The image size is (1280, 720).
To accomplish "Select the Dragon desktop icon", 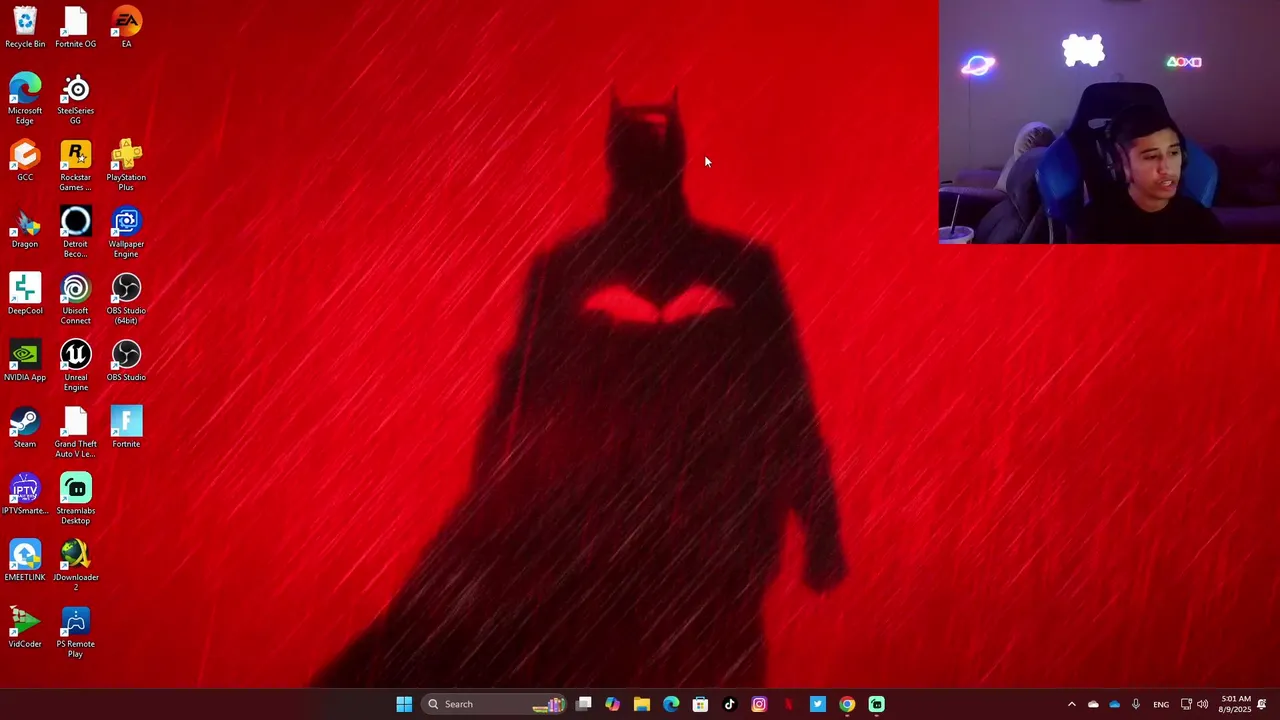I will tap(25, 228).
